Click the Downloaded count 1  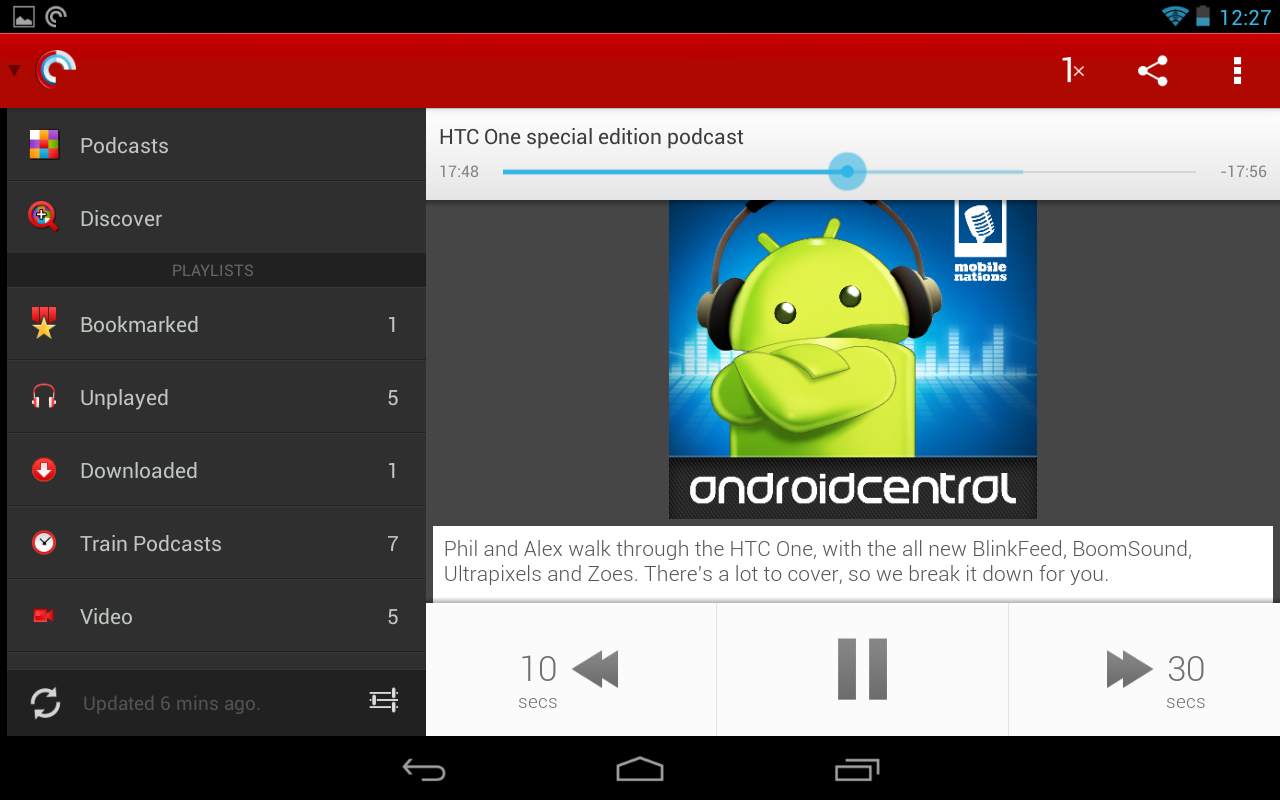tap(393, 471)
